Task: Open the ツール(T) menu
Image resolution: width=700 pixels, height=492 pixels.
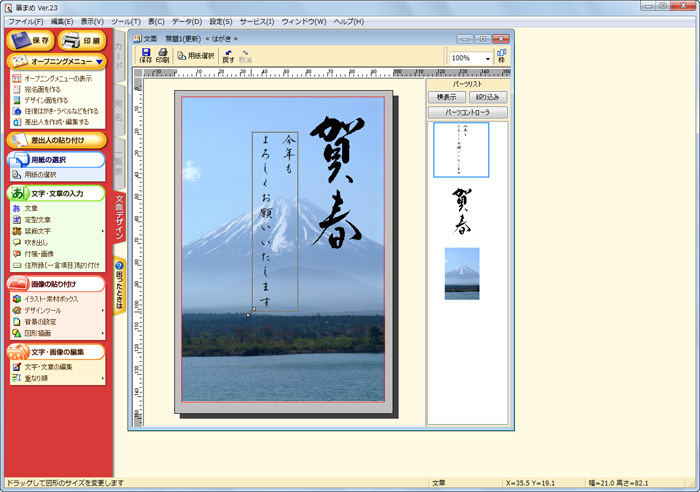Action: click(125, 21)
